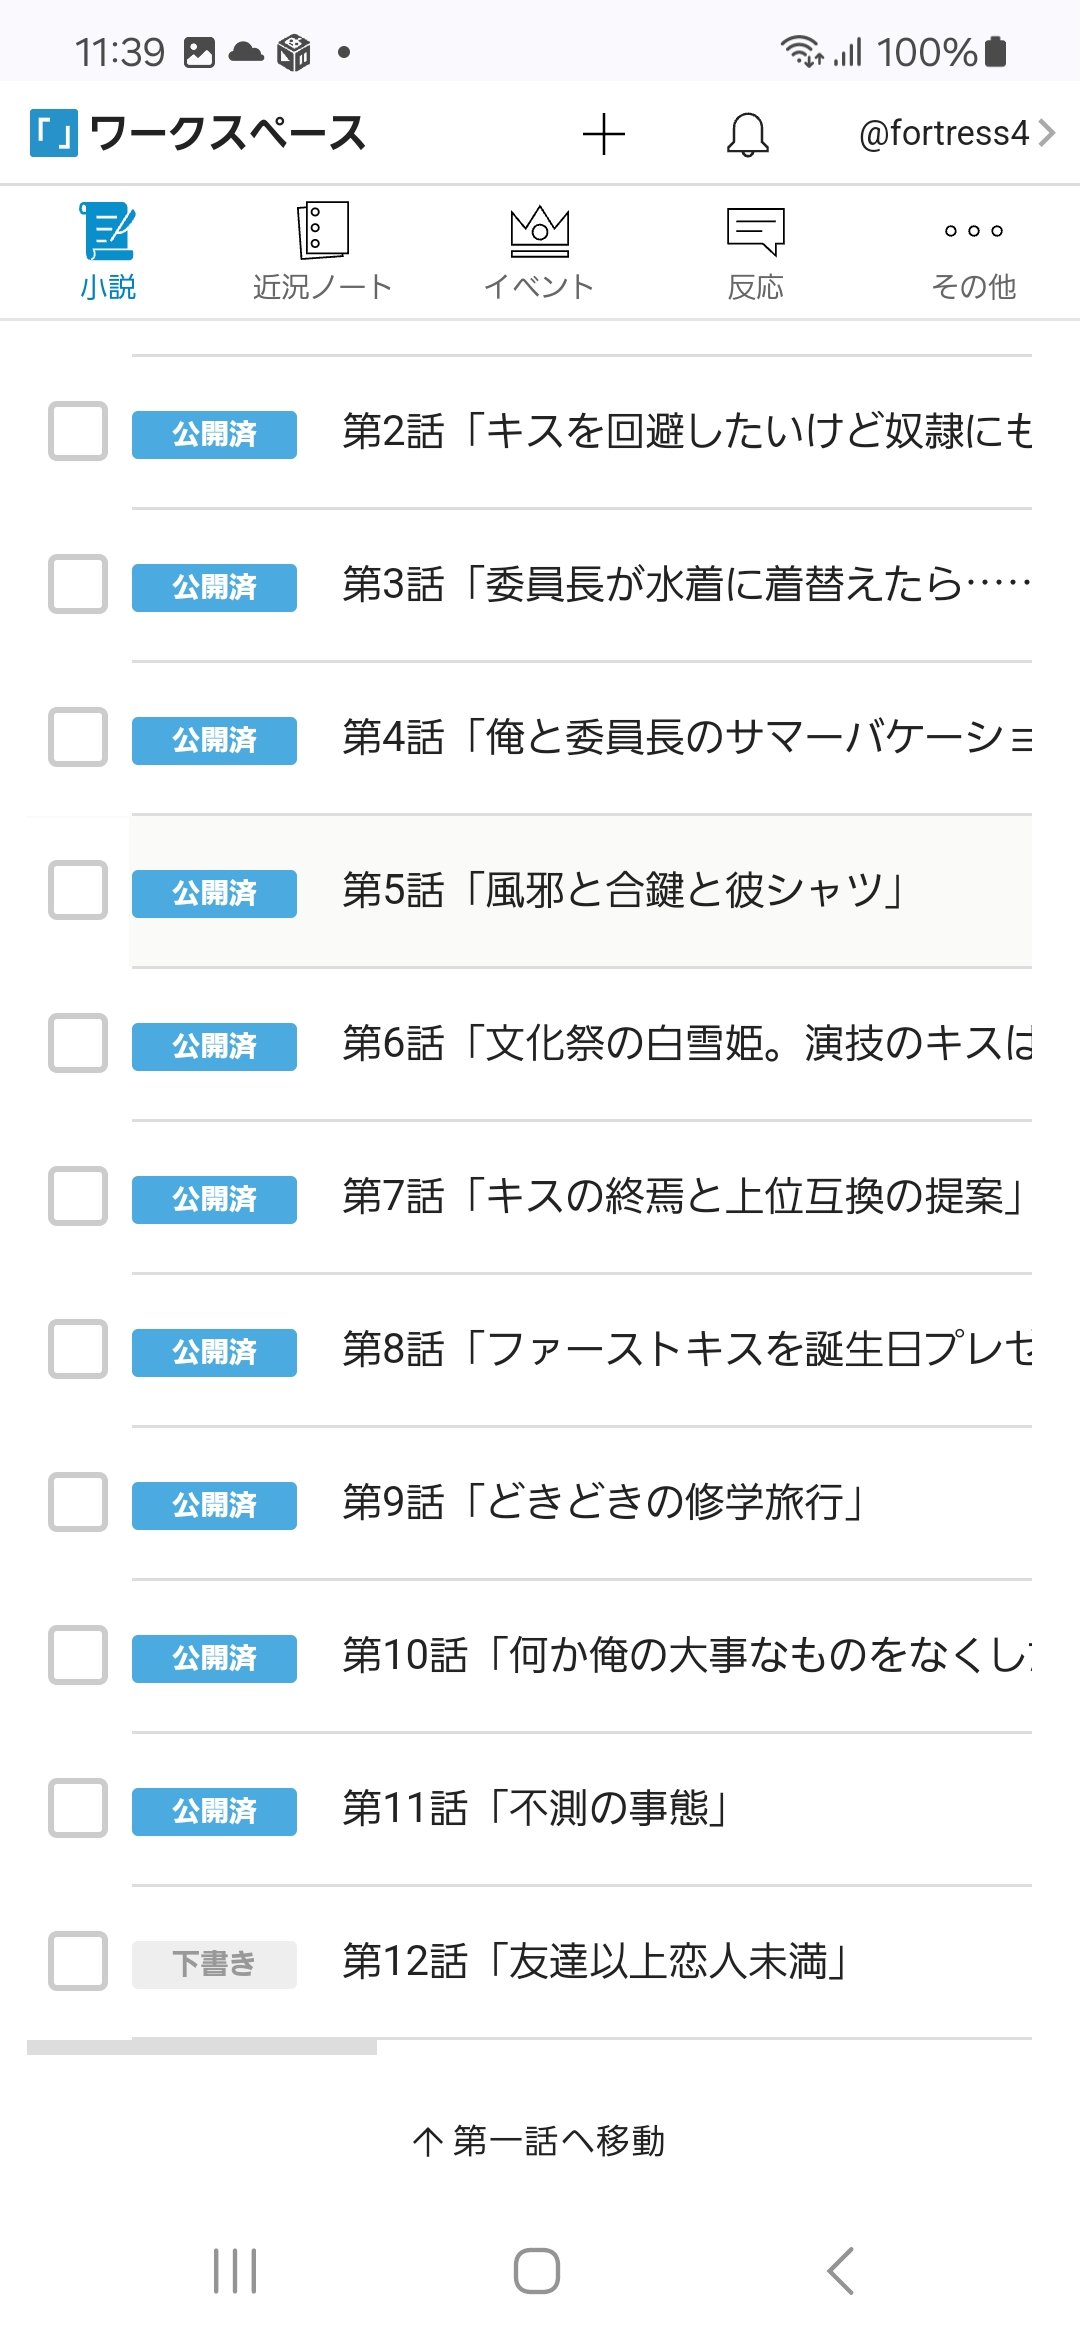Click the plus icon to add new
Image resolution: width=1080 pixels, height=2340 pixels.
(x=604, y=134)
